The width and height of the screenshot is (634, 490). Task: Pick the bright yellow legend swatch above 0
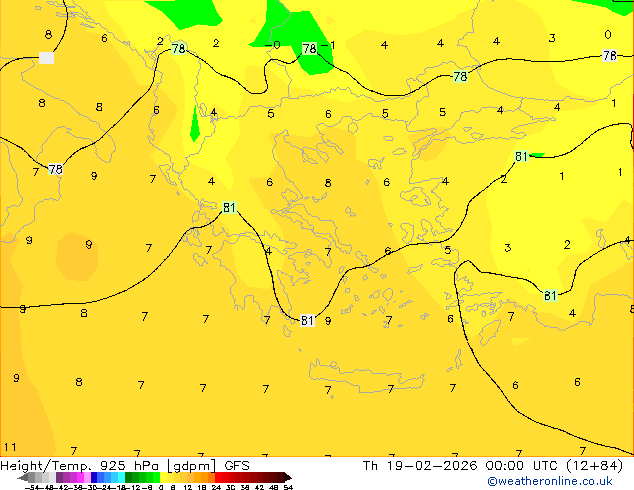[x=164, y=477]
